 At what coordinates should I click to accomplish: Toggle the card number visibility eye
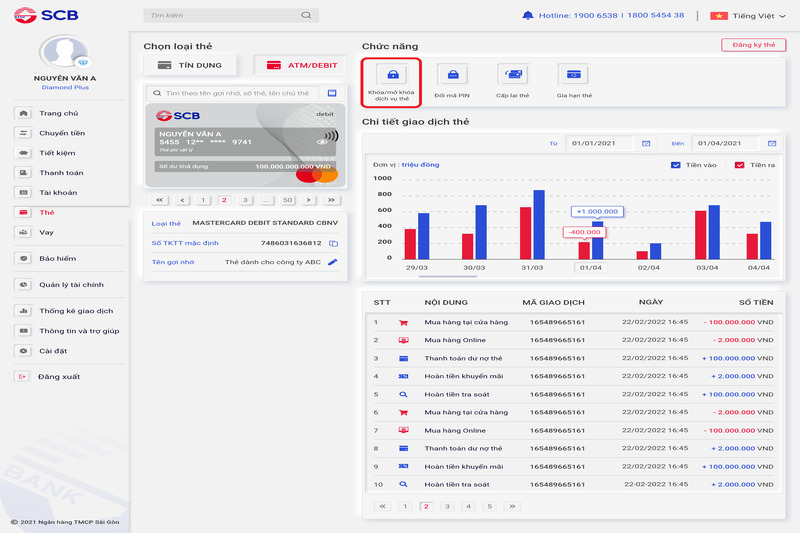click(x=322, y=142)
